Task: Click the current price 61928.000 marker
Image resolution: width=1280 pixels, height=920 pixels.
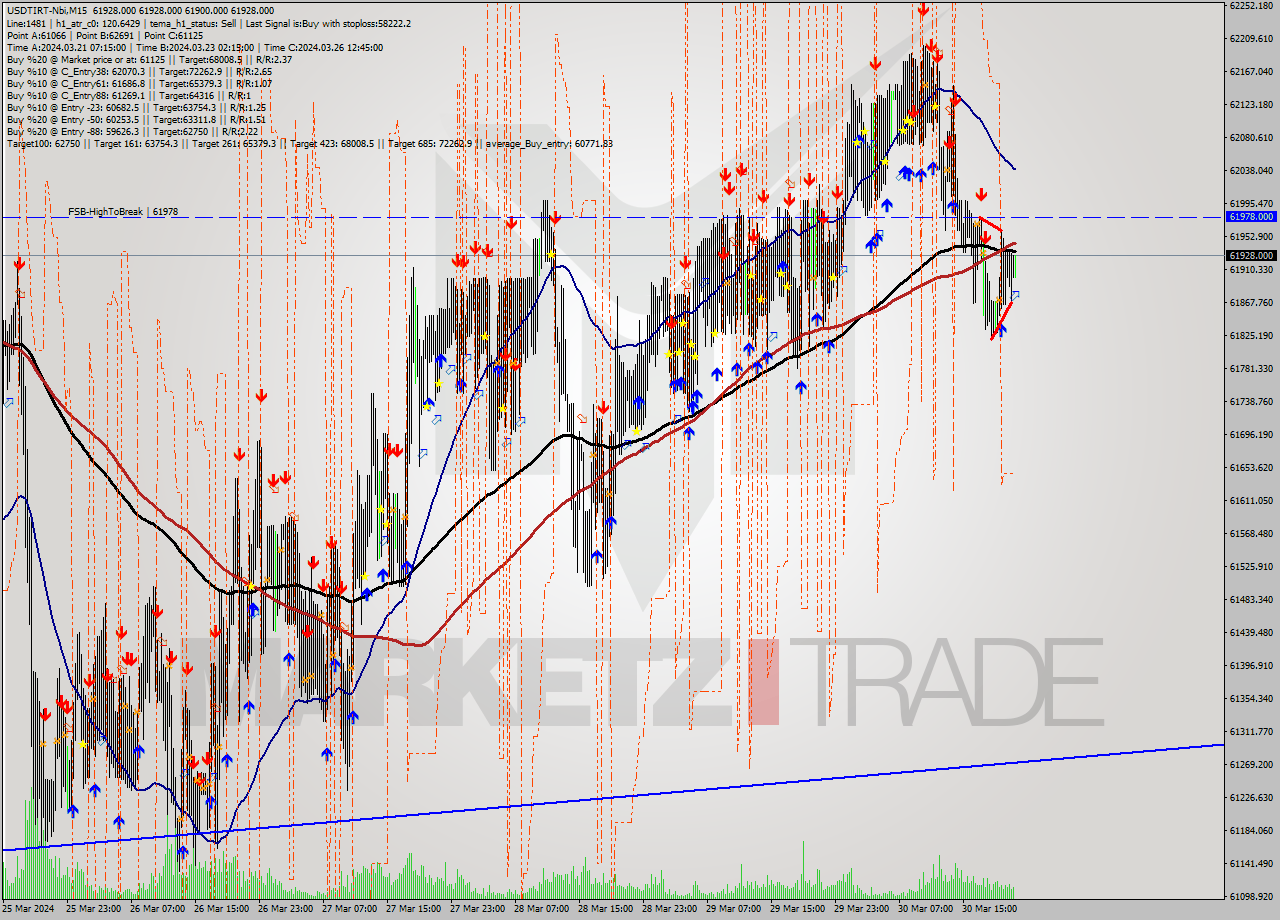Action: tap(1251, 255)
